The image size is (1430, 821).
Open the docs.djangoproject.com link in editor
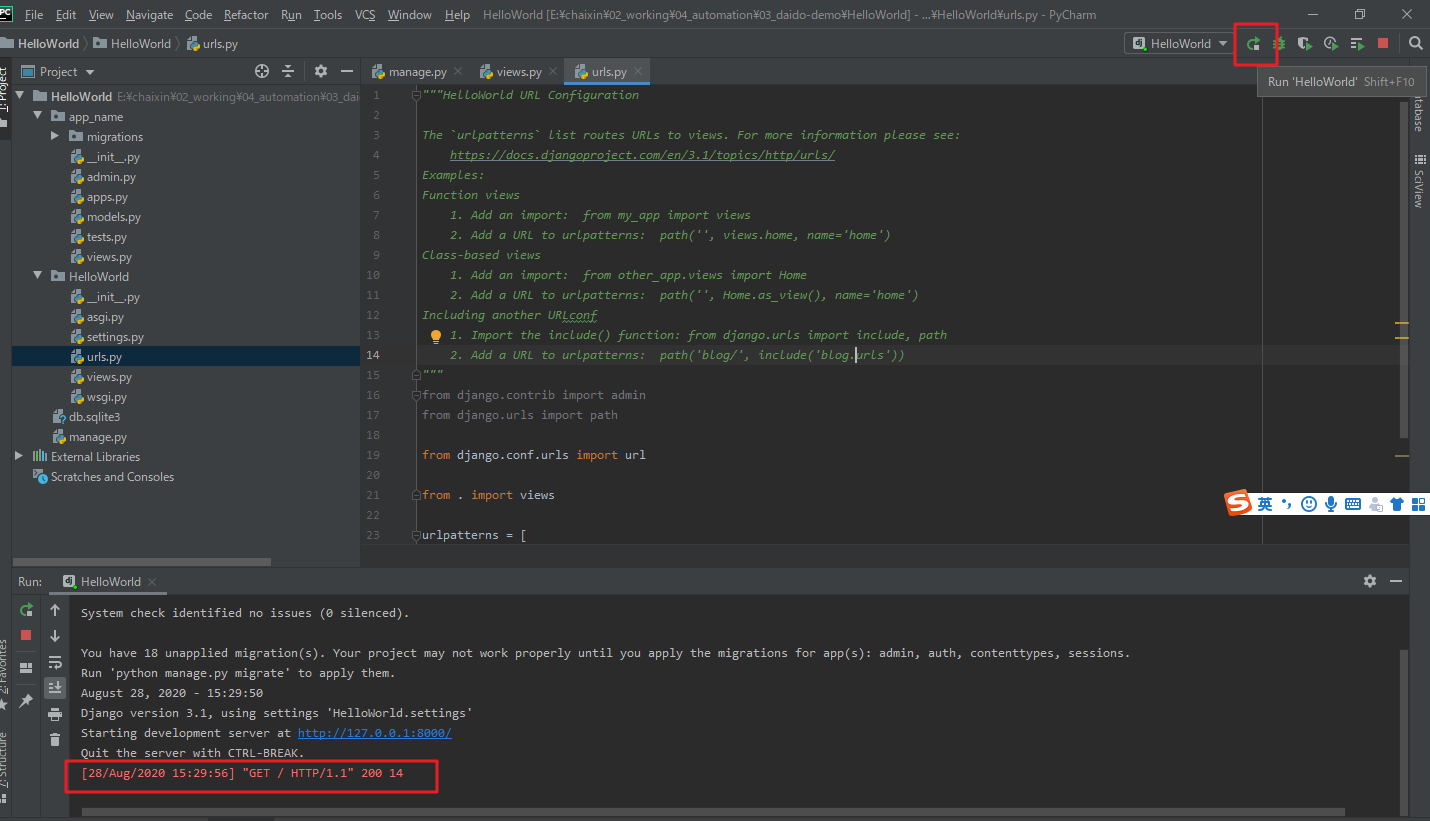(642, 155)
